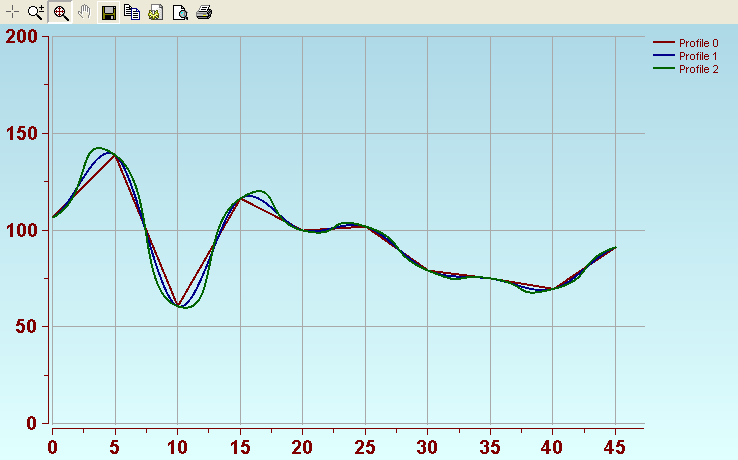Click the 50 label on the vertical axis

tap(26, 327)
